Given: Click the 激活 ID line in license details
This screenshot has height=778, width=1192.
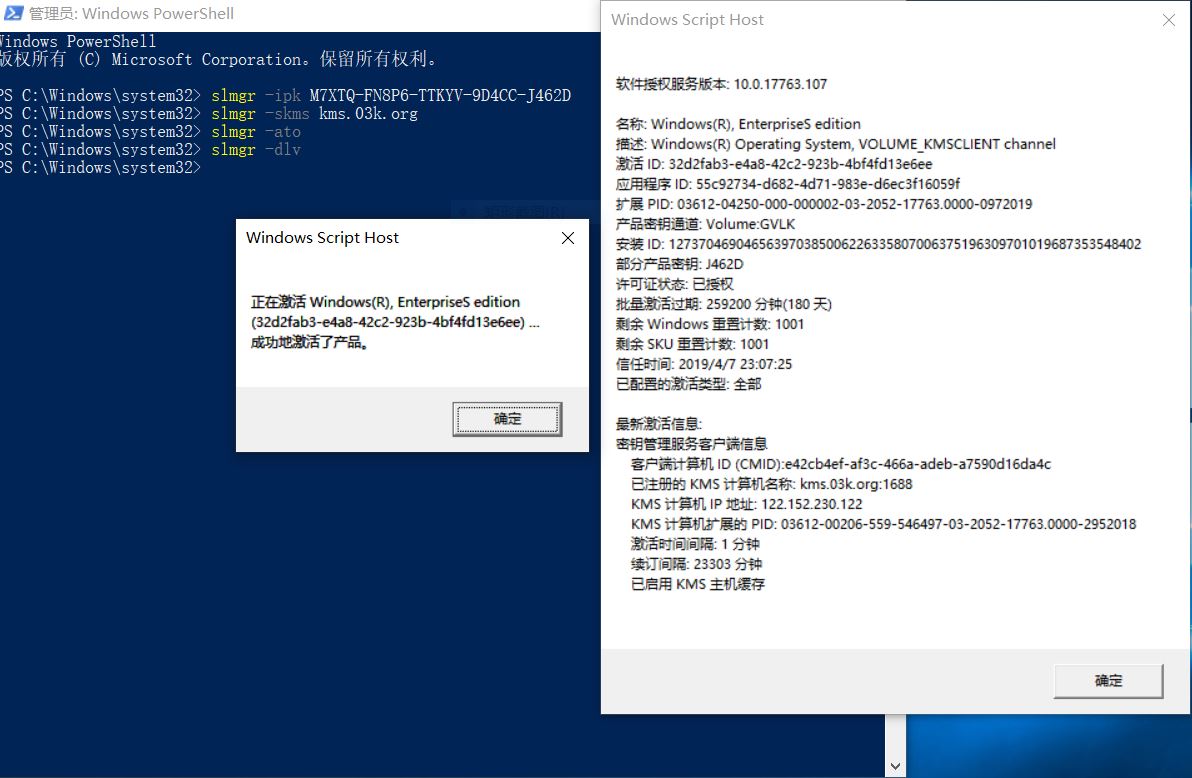Looking at the screenshot, I should (x=774, y=164).
